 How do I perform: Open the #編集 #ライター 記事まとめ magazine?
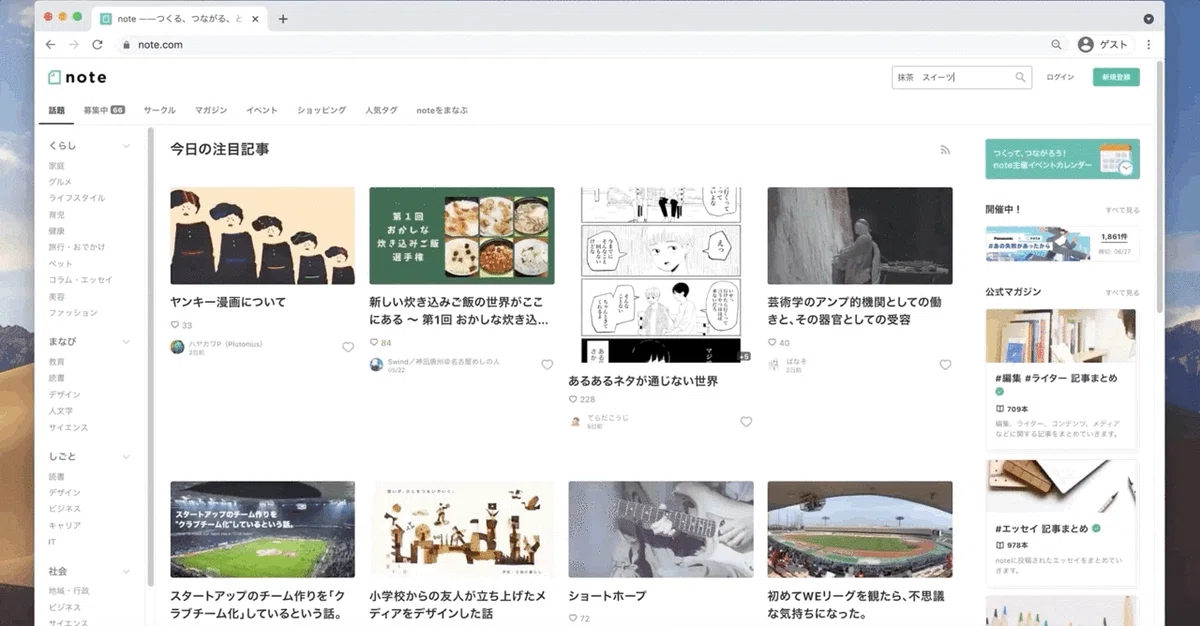point(1062,379)
